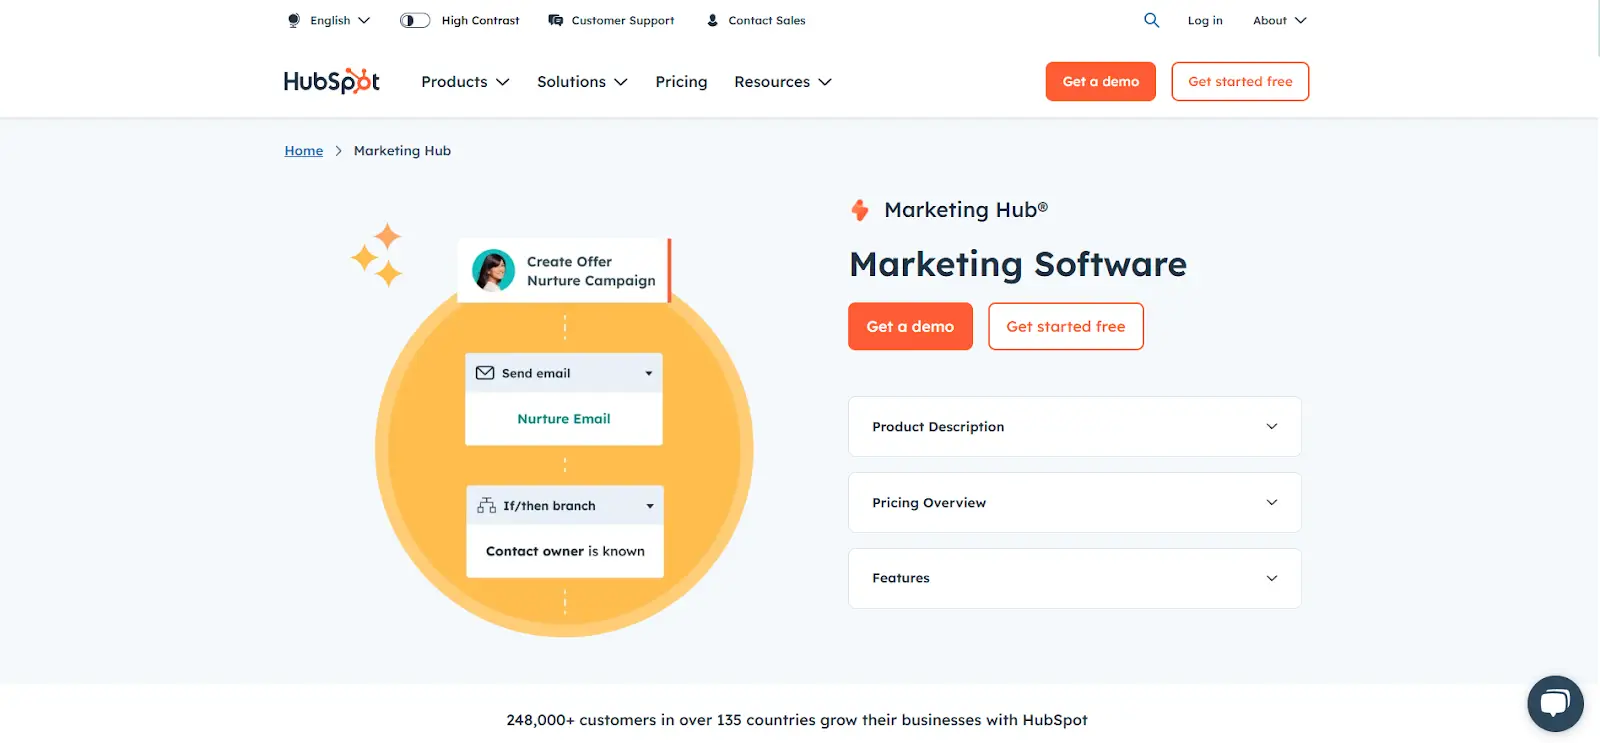Image resolution: width=1600 pixels, height=743 pixels.
Task: Click the orange Marketing Hub bolt icon
Action: 860,210
